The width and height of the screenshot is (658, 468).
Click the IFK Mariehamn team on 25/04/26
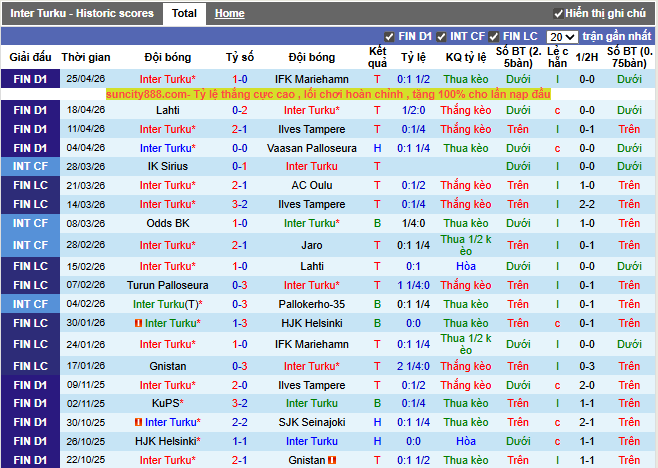[x=312, y=79]
